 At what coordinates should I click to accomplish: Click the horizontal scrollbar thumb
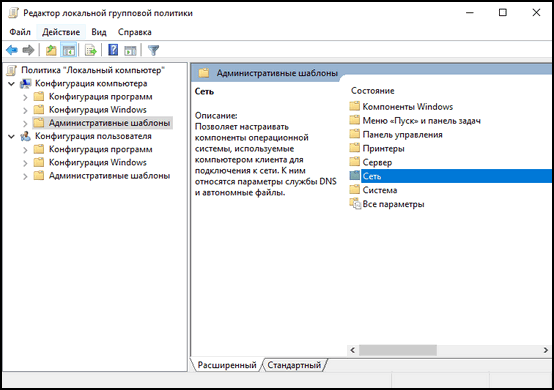click(x=398, y=350)
